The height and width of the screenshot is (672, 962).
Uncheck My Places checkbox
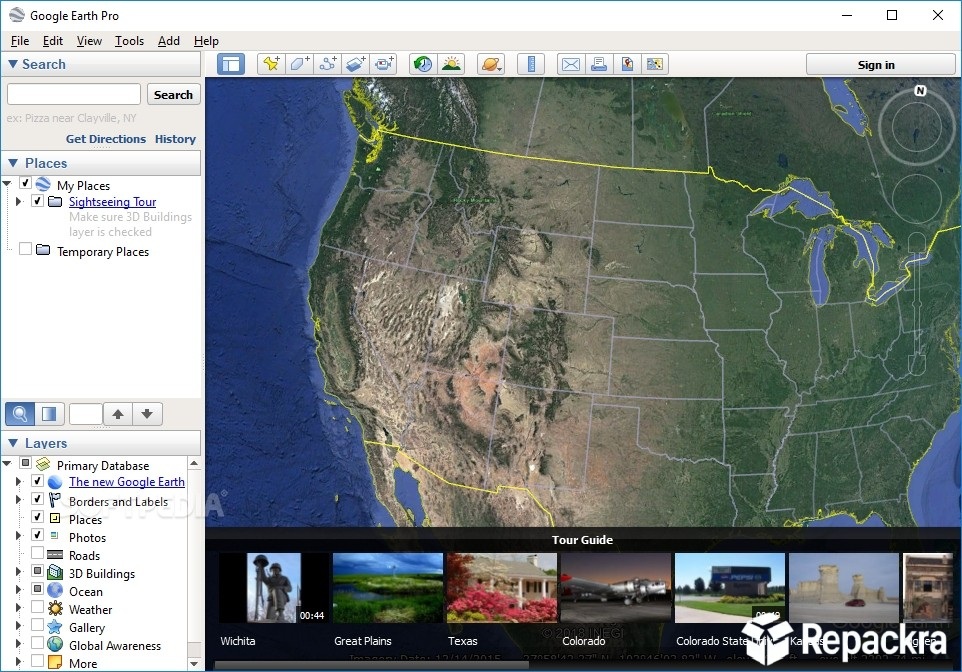[25, 183]
